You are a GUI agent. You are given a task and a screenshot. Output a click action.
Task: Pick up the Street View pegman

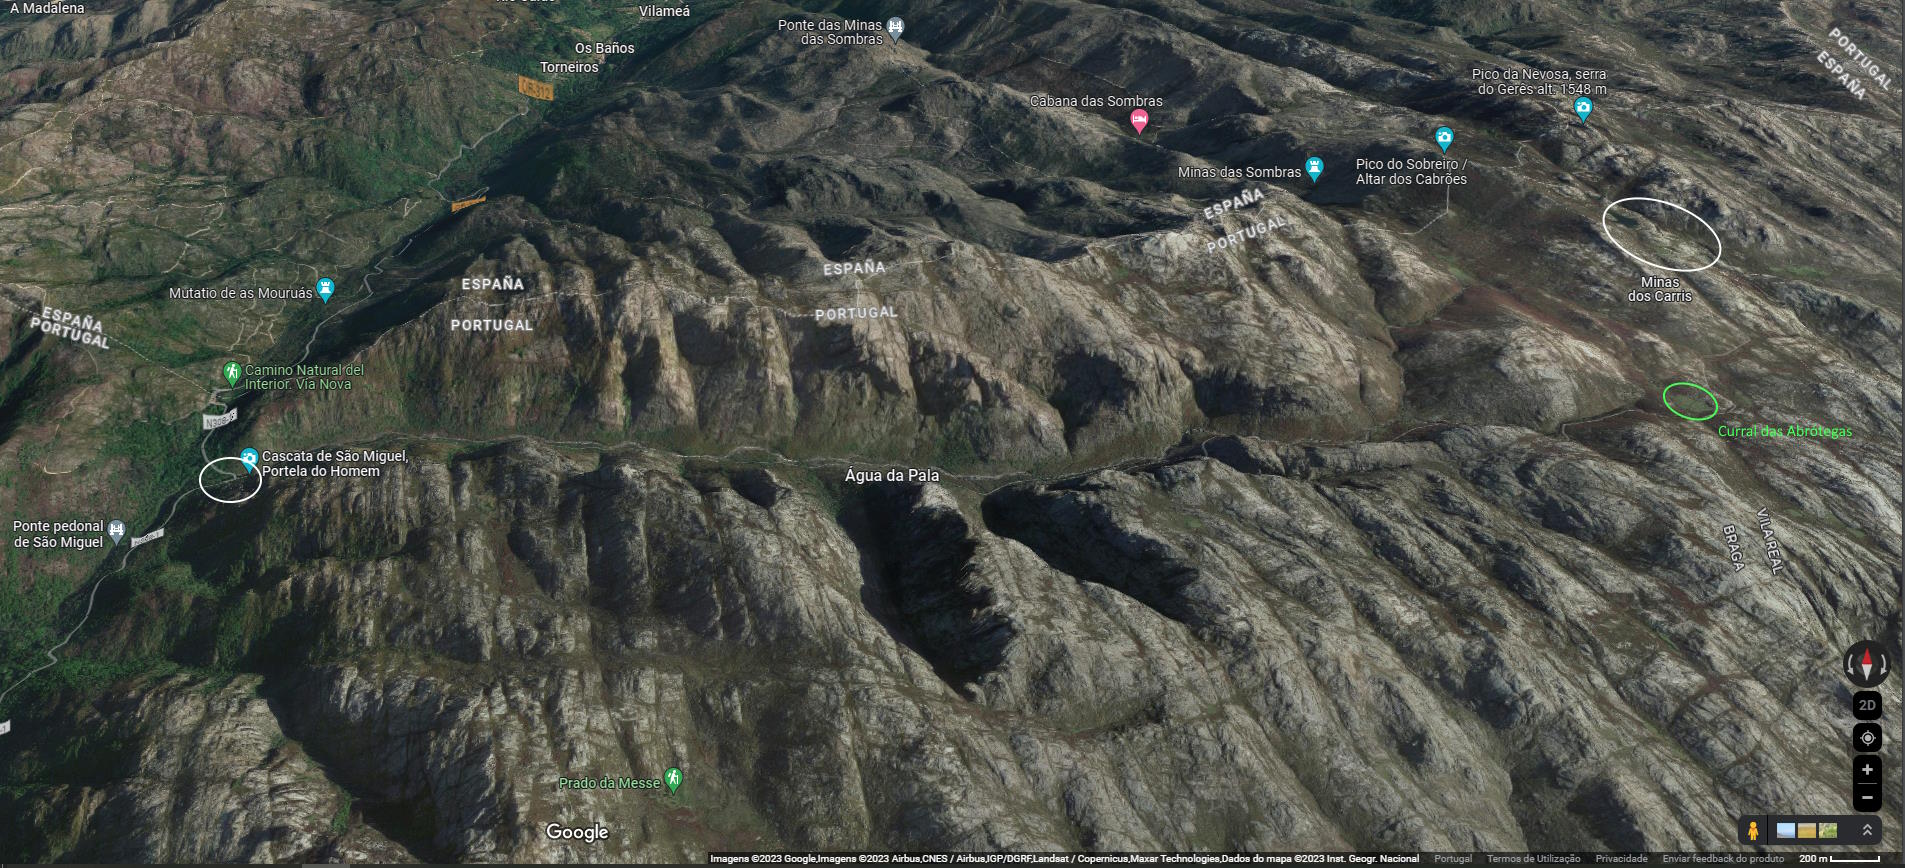click(1752, 830)
